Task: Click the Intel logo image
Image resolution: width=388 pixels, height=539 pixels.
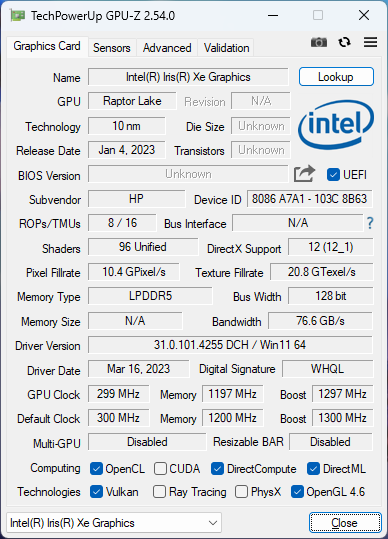Action: [x=336, y=125]
